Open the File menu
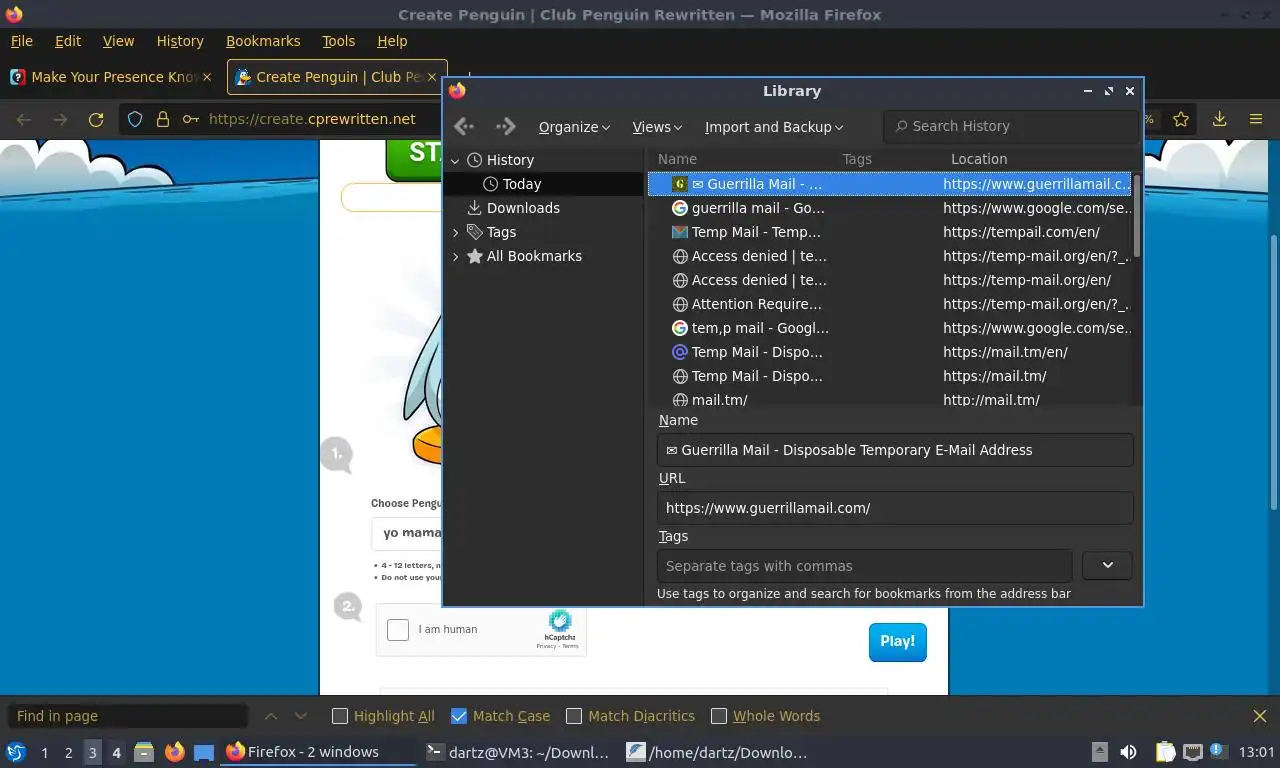This screenshot has width=1280, height=768. point(21,41)
